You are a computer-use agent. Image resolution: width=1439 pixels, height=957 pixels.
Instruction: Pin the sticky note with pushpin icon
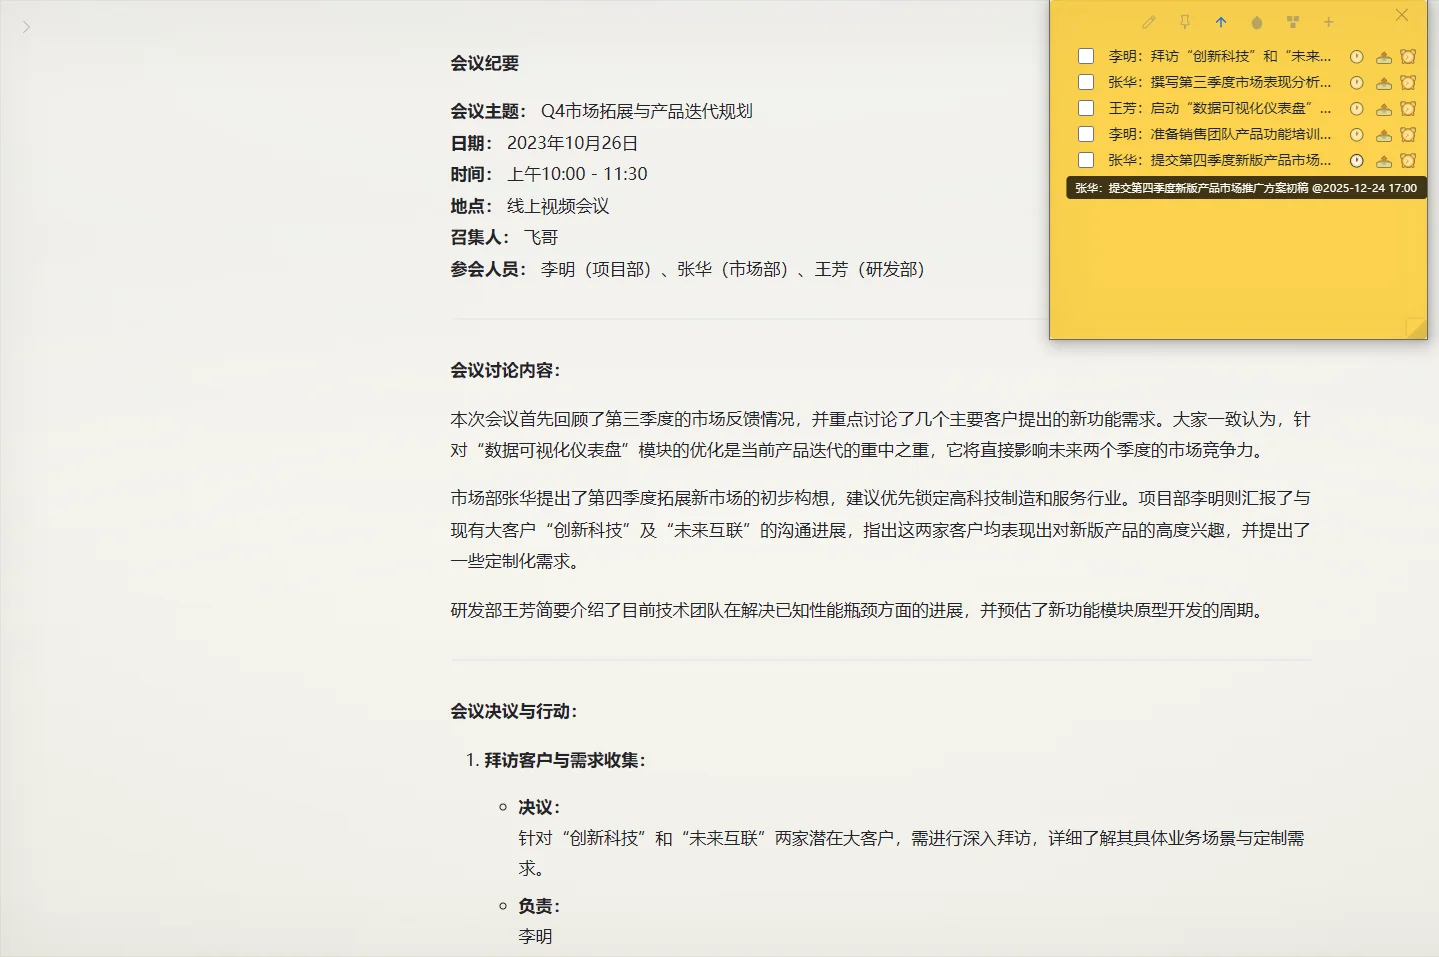(1185, 22)
